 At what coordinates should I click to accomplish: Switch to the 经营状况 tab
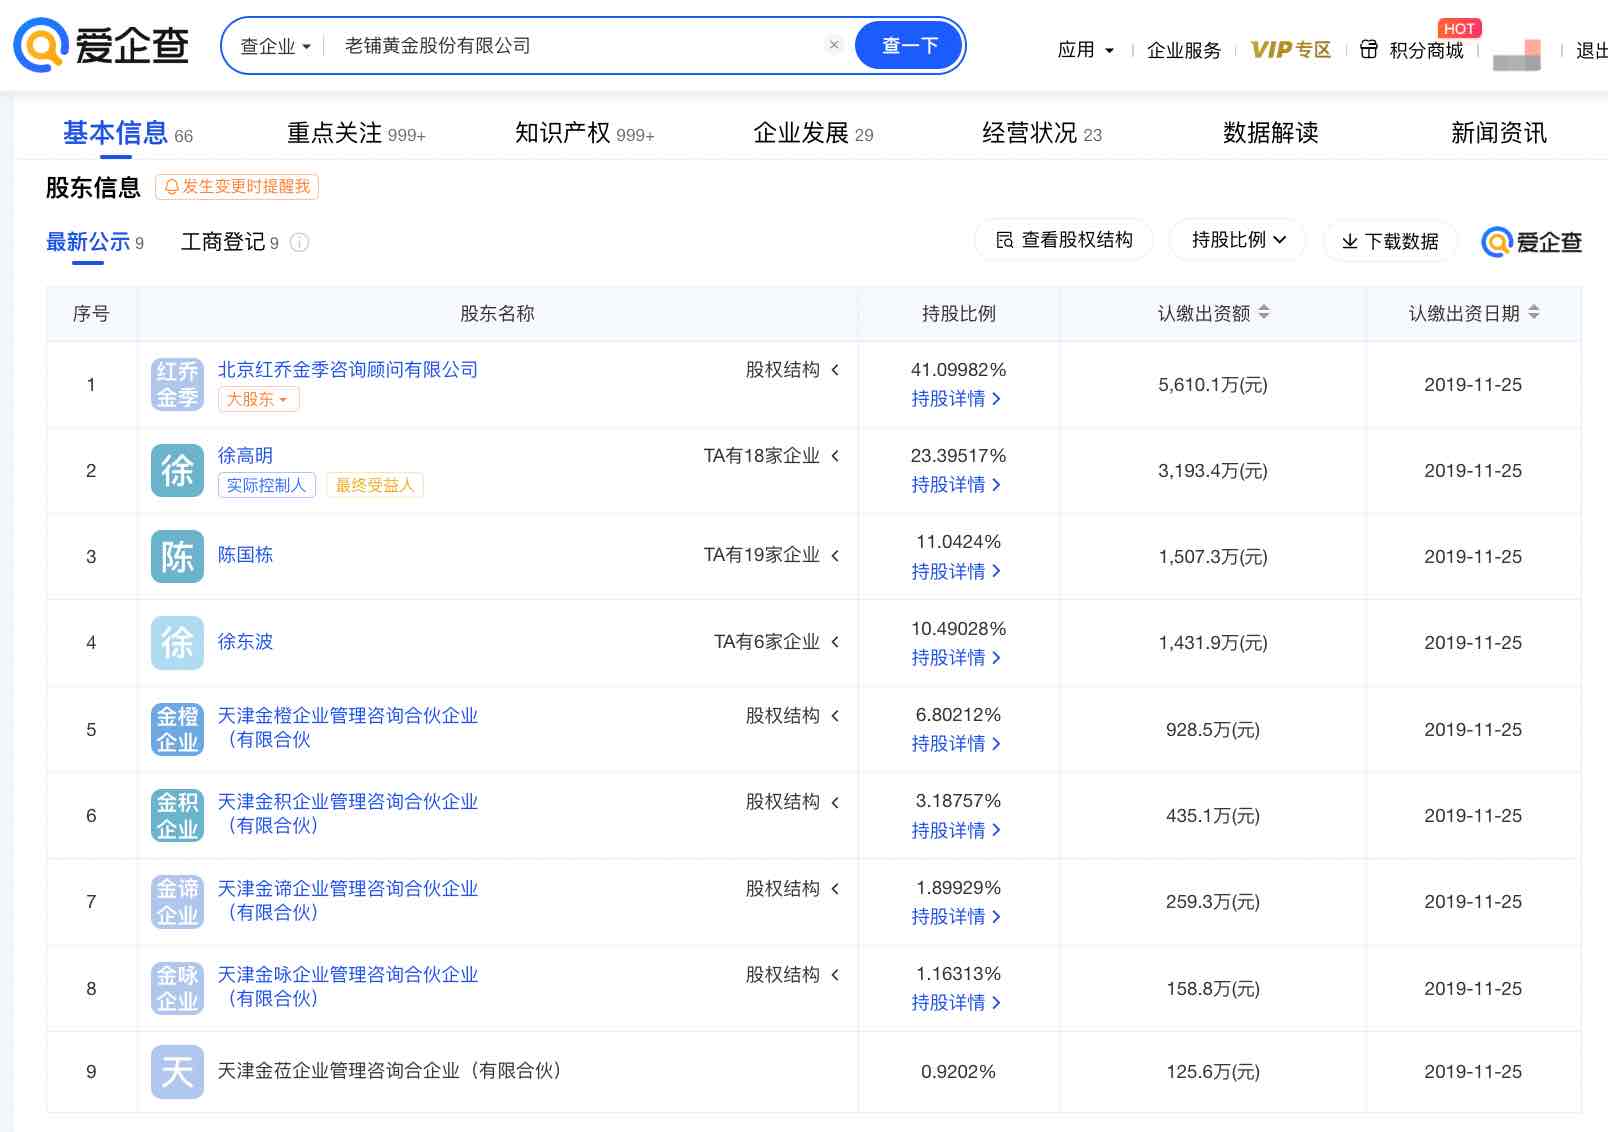coord(1041,133)
